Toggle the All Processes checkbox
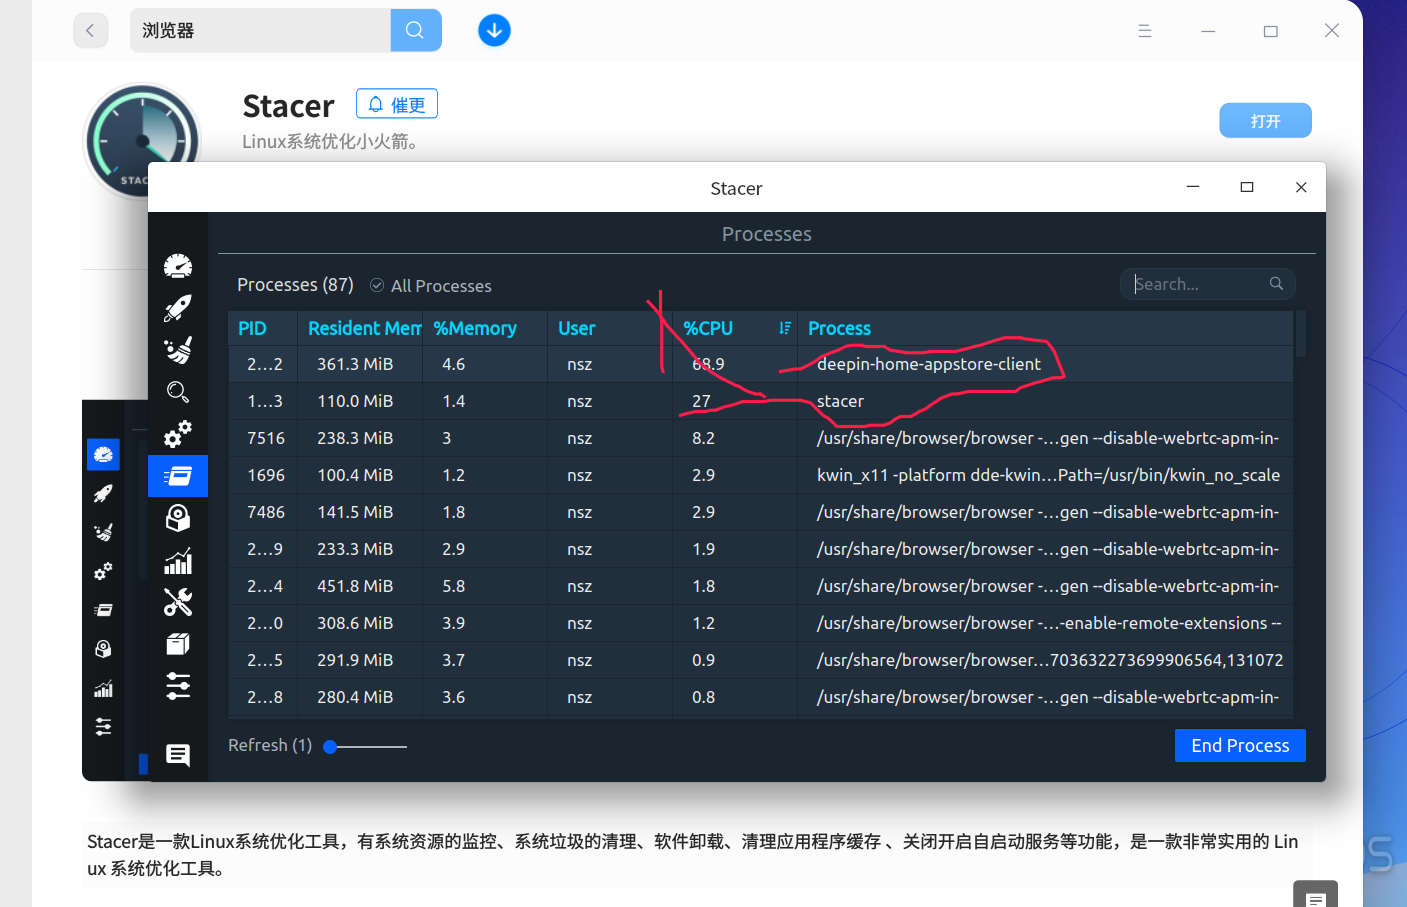This screenshot has width=1407, height=907. click(x=377, y=285)
